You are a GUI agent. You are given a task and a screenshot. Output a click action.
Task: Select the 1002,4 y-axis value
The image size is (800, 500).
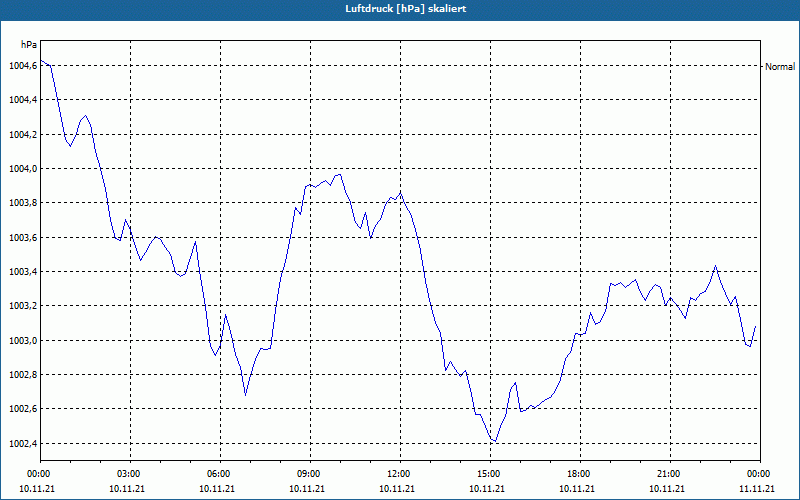click(23, 443)
